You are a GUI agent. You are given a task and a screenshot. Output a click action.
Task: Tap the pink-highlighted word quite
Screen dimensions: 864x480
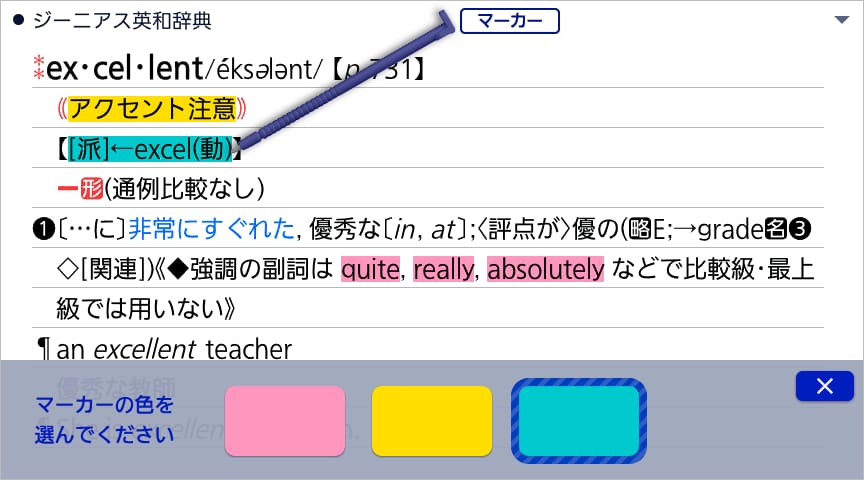[x=370, y=269]
